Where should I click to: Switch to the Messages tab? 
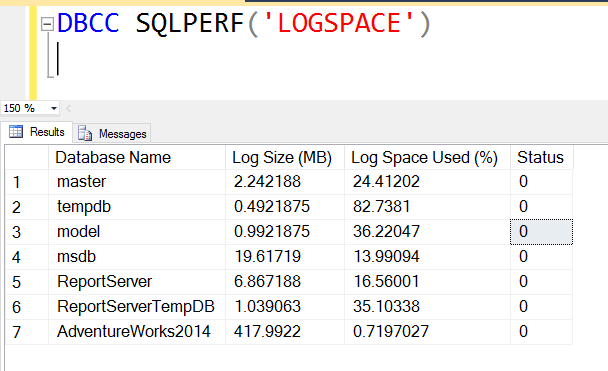tap(112, 133)
